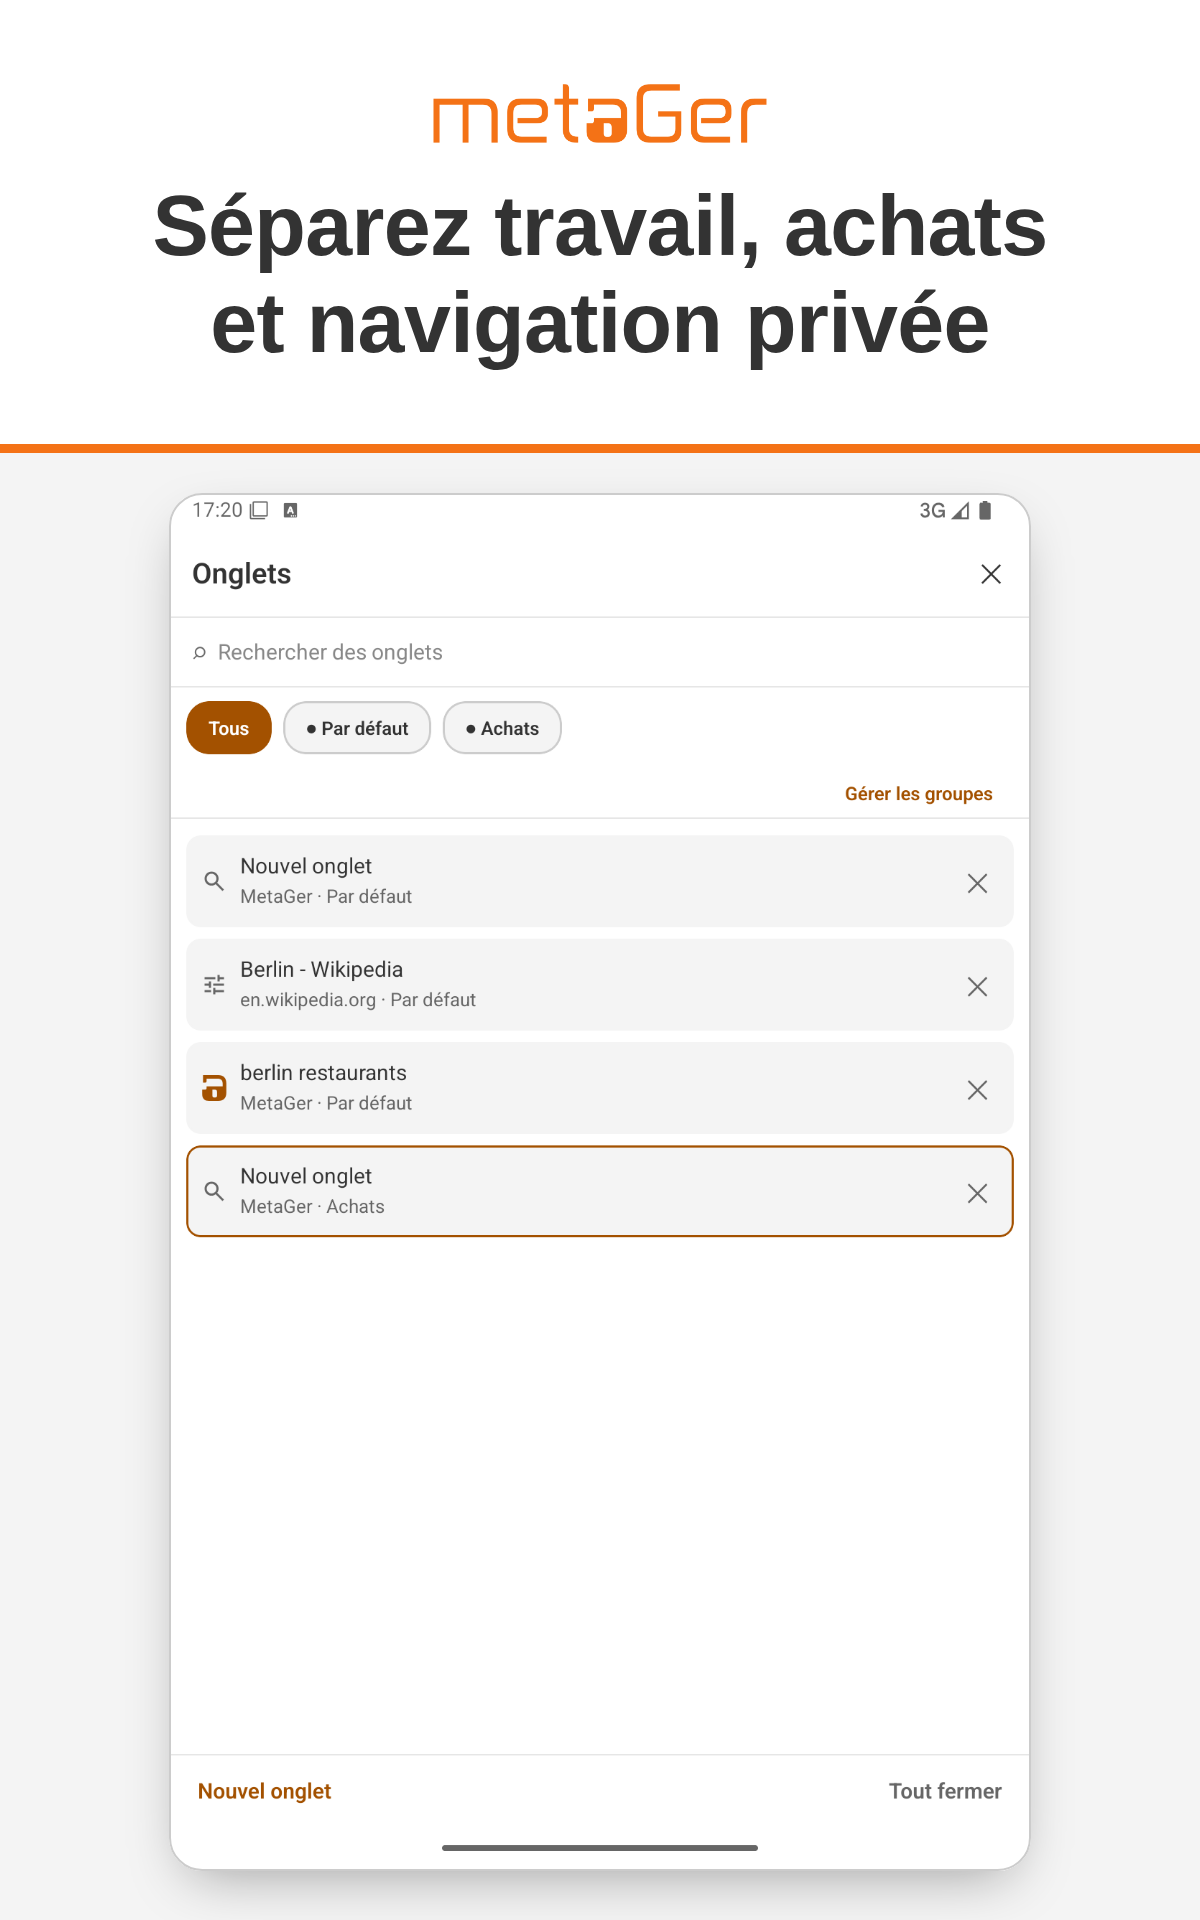The image size is (1200, 1920).
Task: Open the berlin restaurants tab
Action: 600,1088
